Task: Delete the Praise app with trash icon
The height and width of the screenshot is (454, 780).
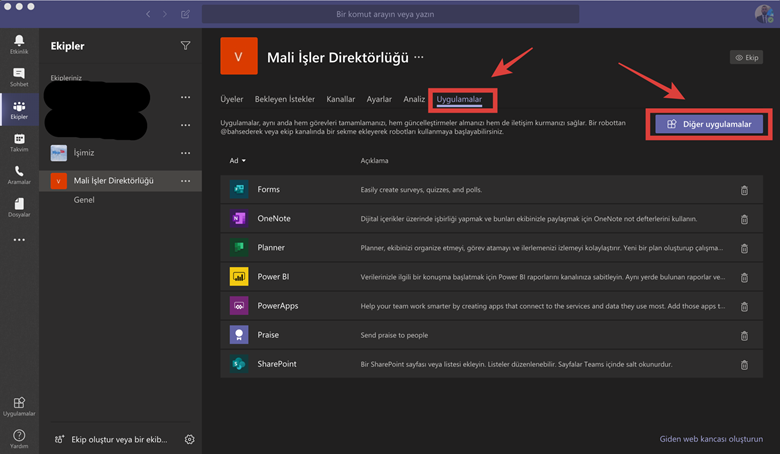Action: coord(744,336)
